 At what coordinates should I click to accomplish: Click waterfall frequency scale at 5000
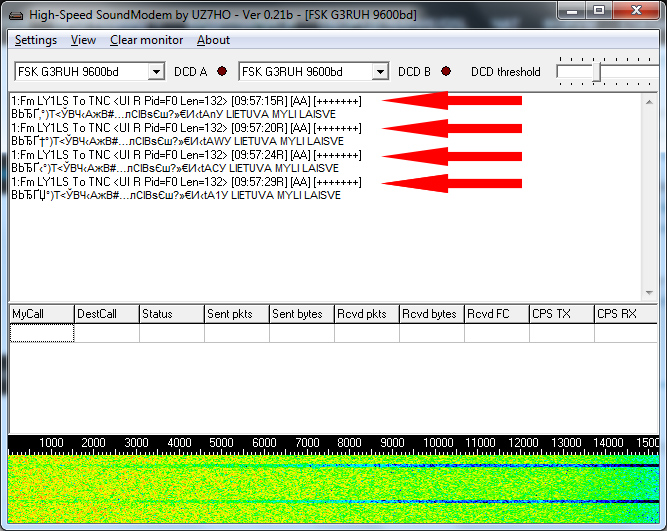[x=221, y=442]
